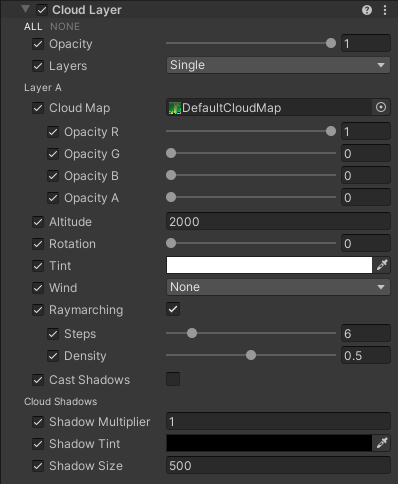The image size is (398, 484).
Task: Open the Cloud Layer three-dot options menu
Action: click(x=385, y=10)
